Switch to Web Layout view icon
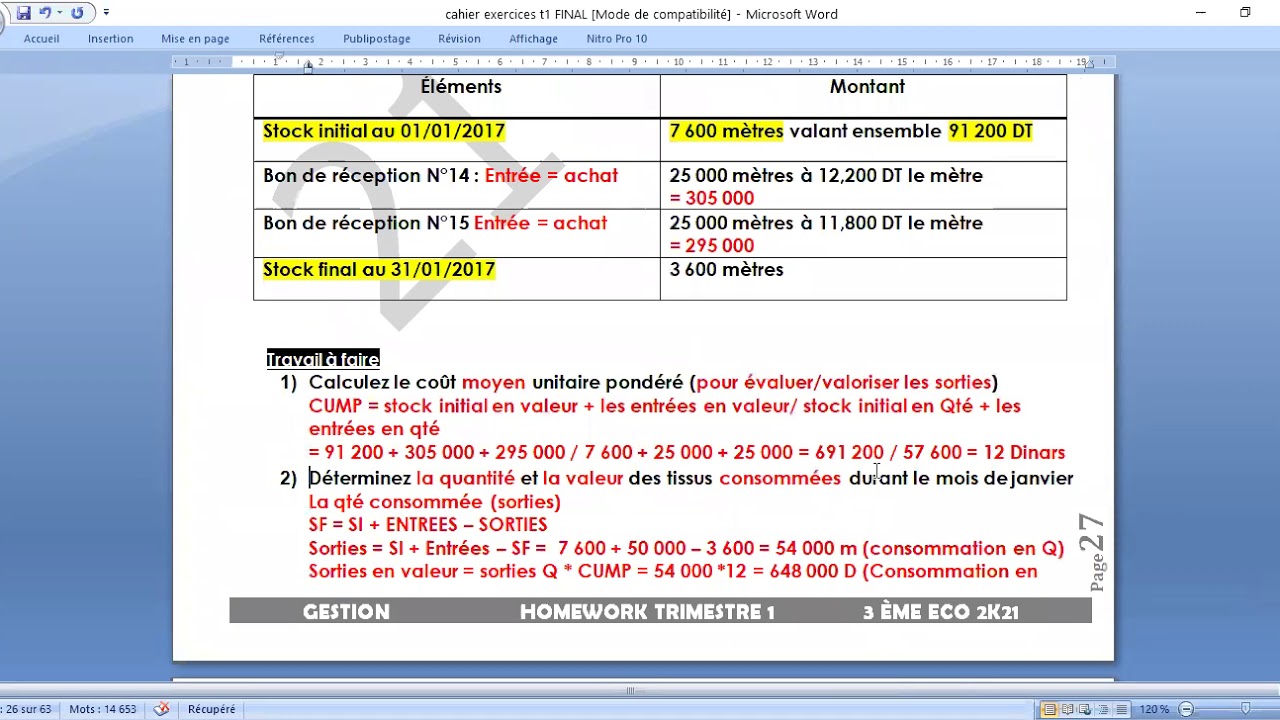The width and height of the screenshot is (1280, 720). tap(1085, 709)
